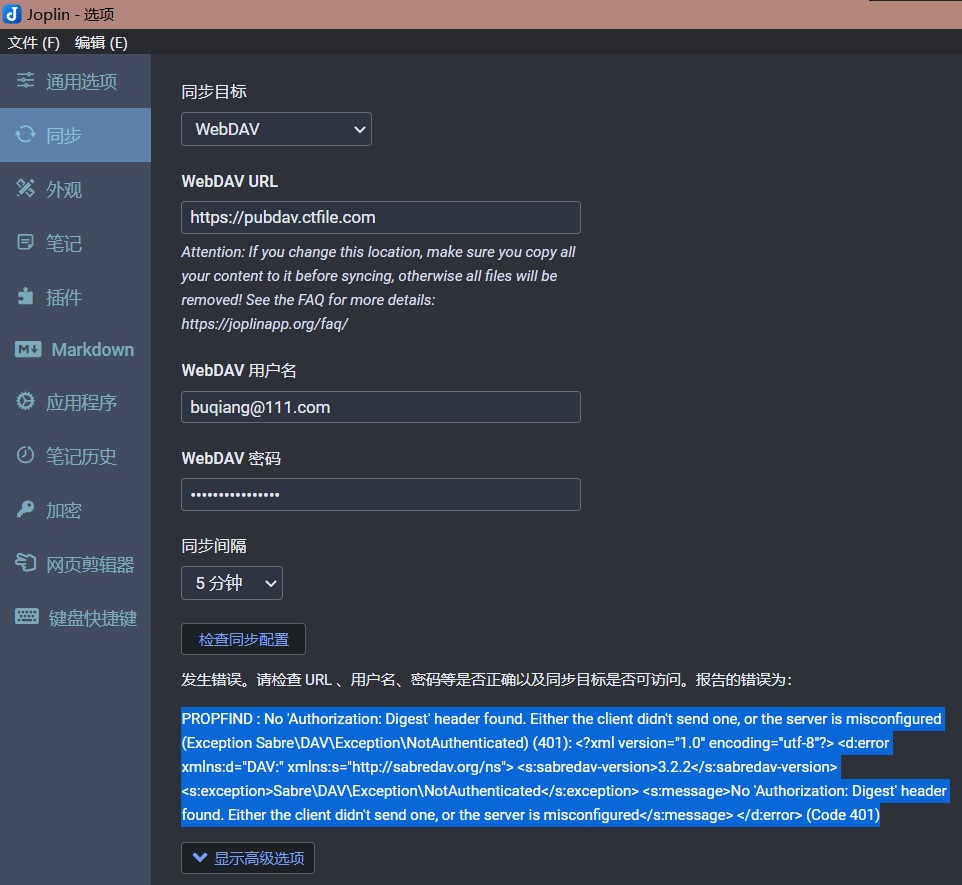Open 通用选项 settings section
This screenshot has height=885, width=962.
(75, 81)
